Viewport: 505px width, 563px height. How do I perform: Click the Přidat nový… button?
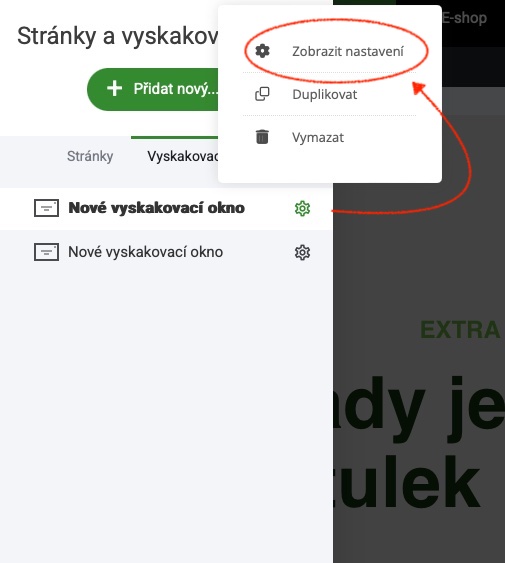click(x=153, y=89)
